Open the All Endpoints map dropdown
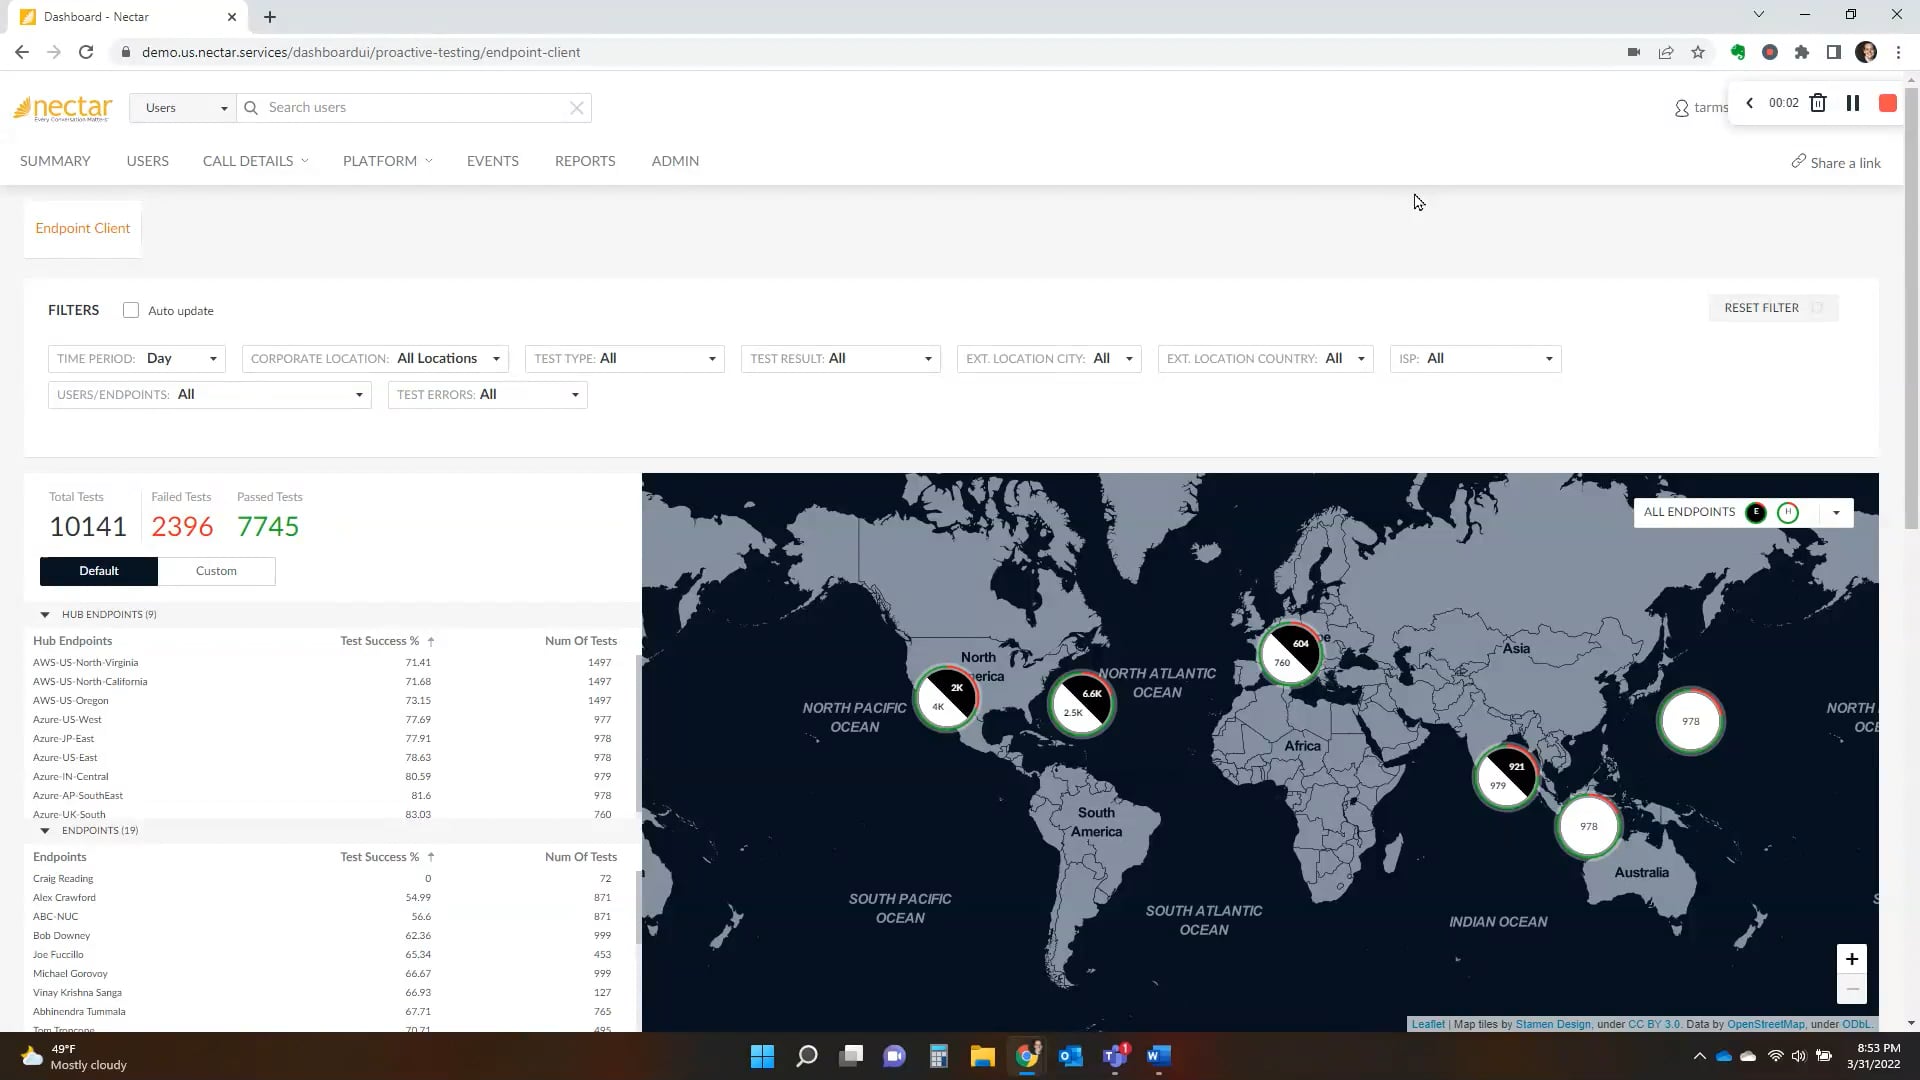Viewport: 1920px width, 1080px height. click(1836, 513)
